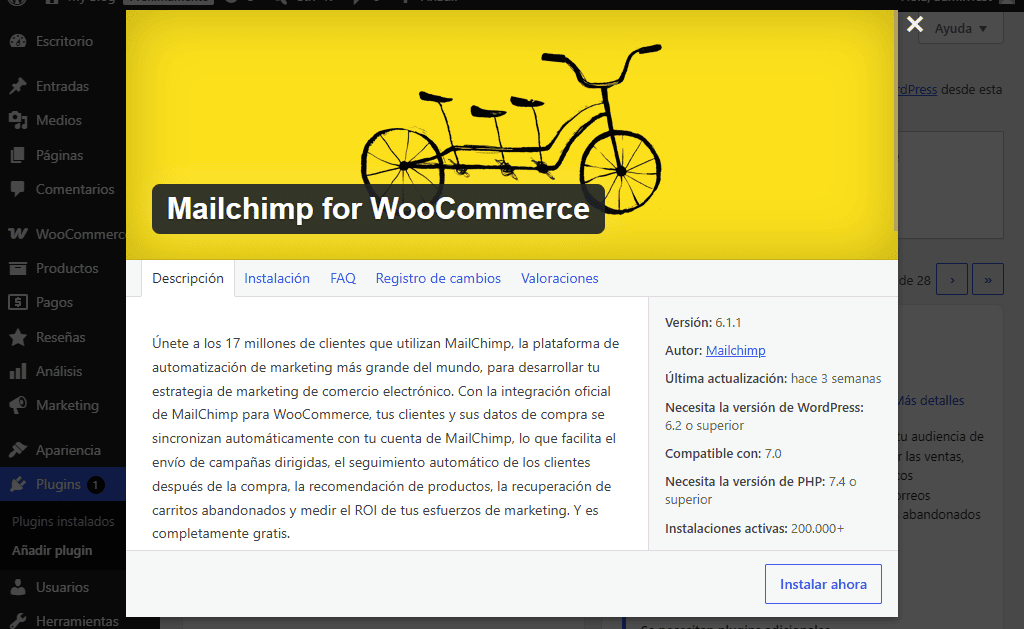Screen dimensions: 1024x629
Task: Click the Compatible con: 7.0 text
Action: tap(723, 454)
